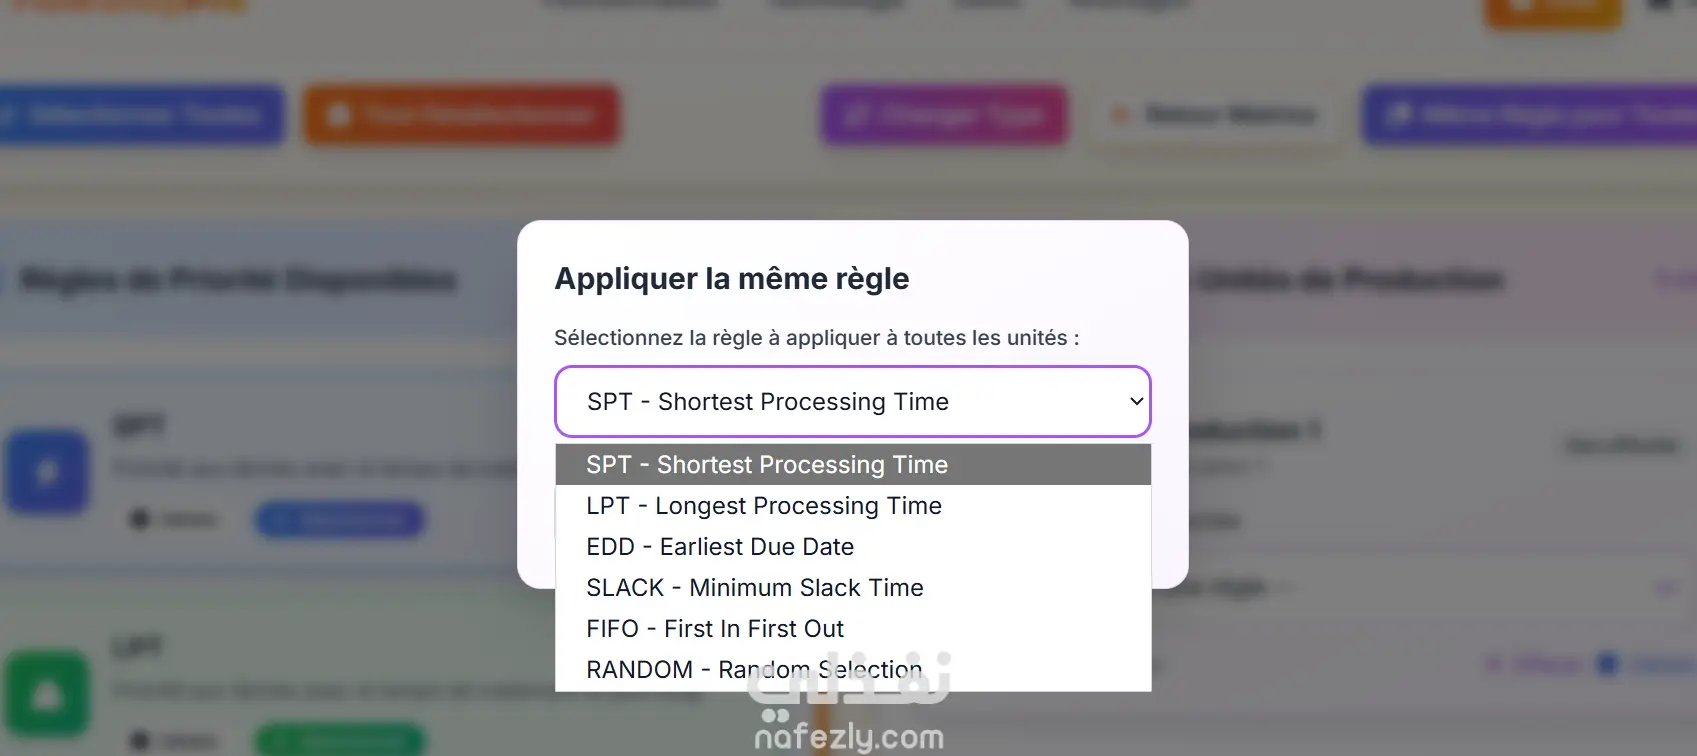
Task: Click the blue checkbox icon in unit row
Action: 1608,664
